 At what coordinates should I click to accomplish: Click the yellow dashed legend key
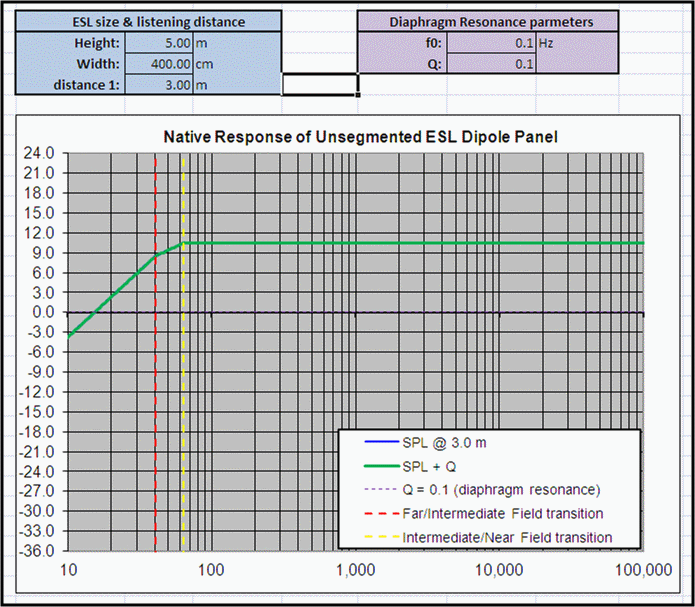pos(382,537)
